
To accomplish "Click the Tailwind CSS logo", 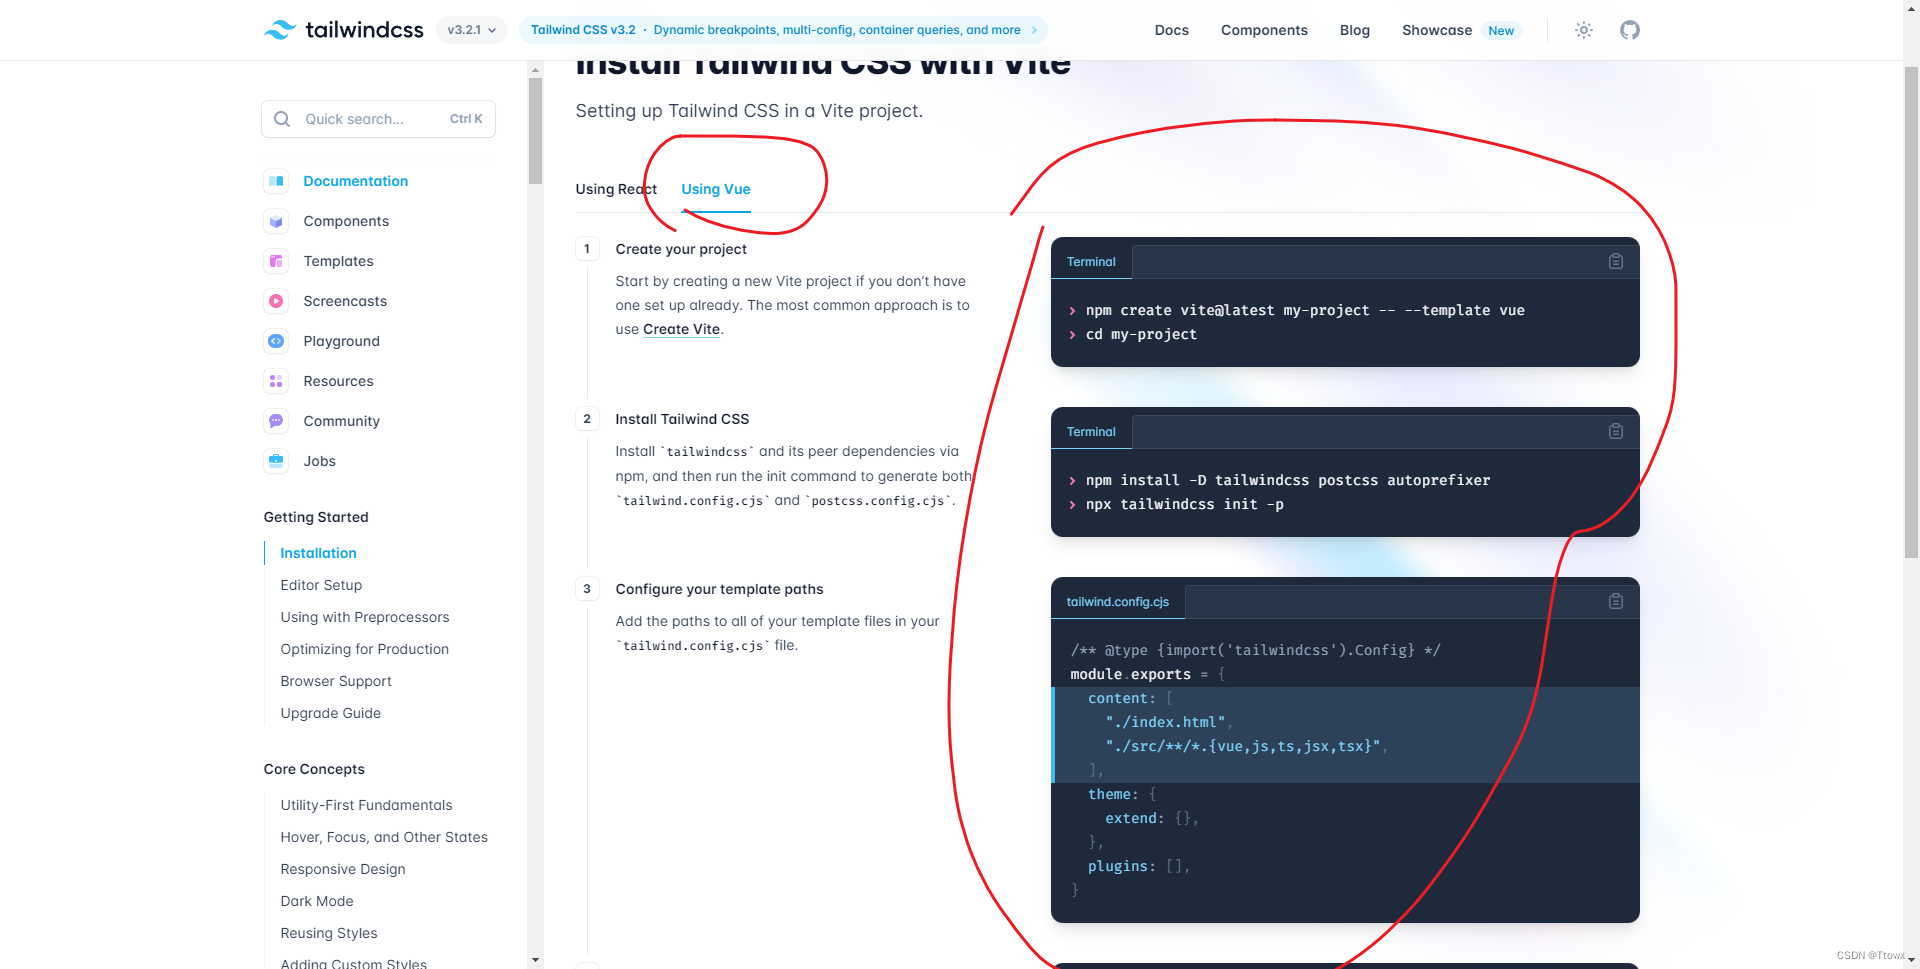I will (343, 30).
